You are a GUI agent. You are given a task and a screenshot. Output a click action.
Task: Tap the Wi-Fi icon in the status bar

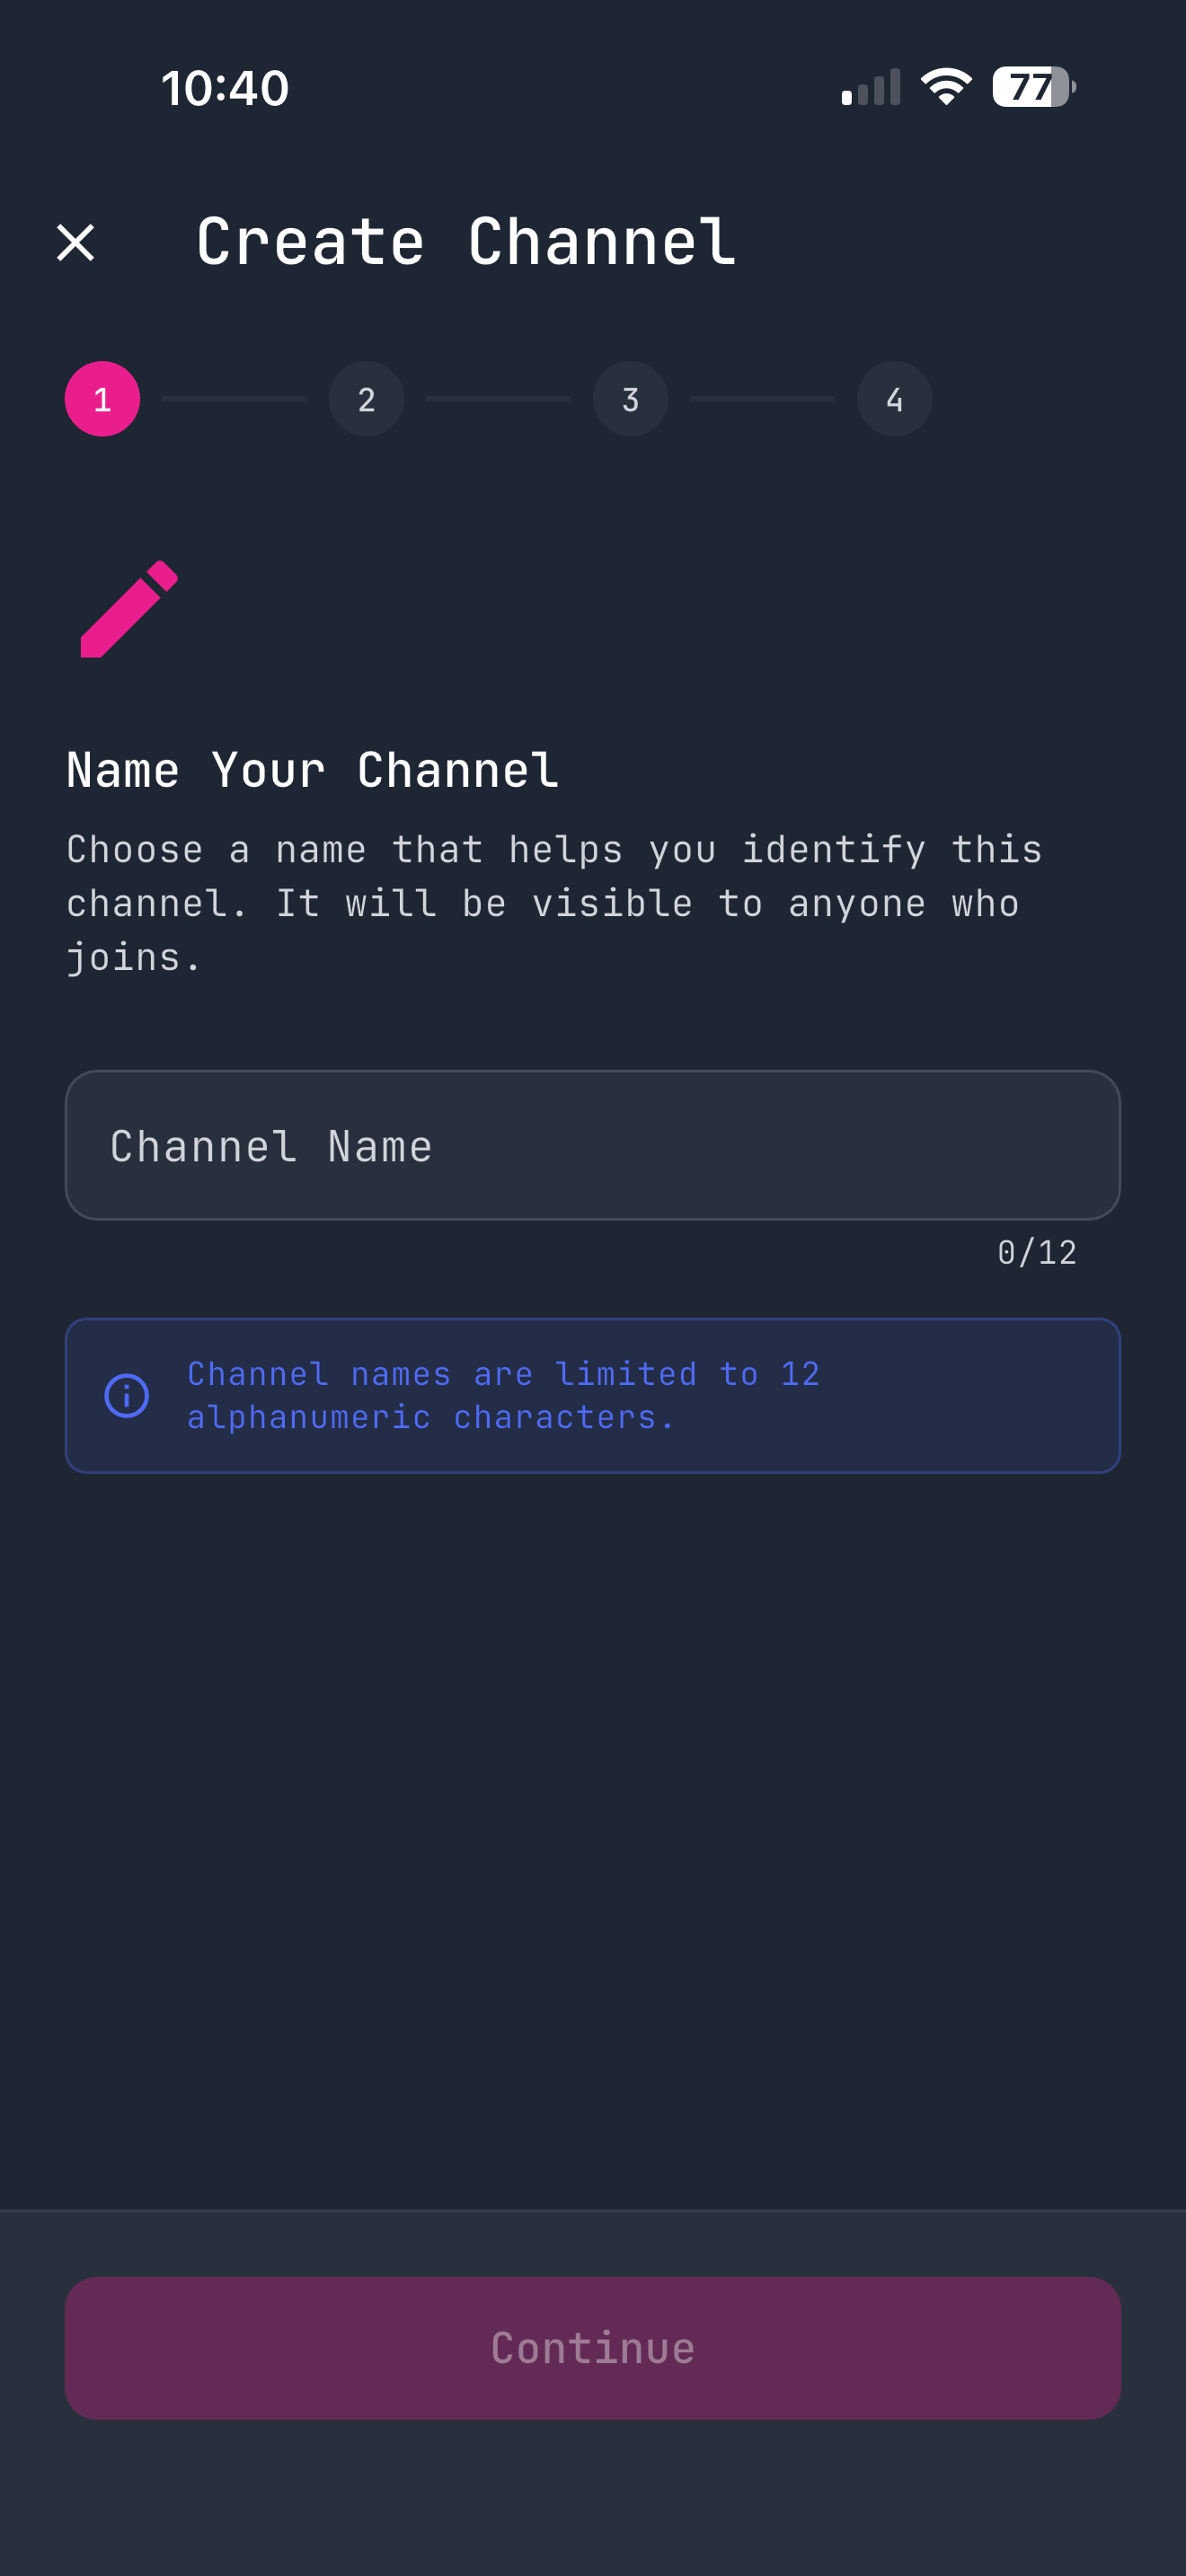pos(944,86)
